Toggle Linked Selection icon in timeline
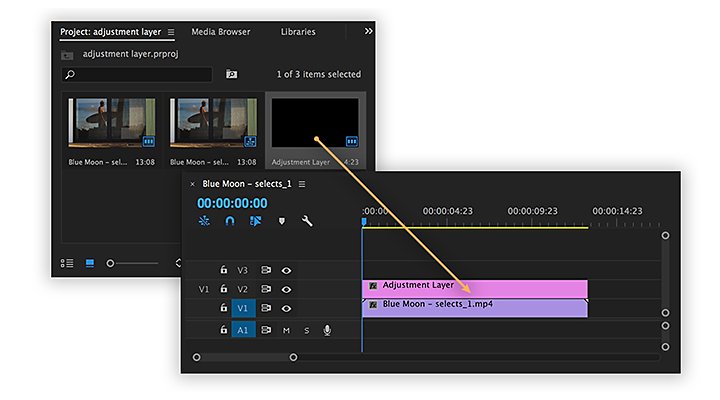The image size is (720, 400). pos(255,221)
